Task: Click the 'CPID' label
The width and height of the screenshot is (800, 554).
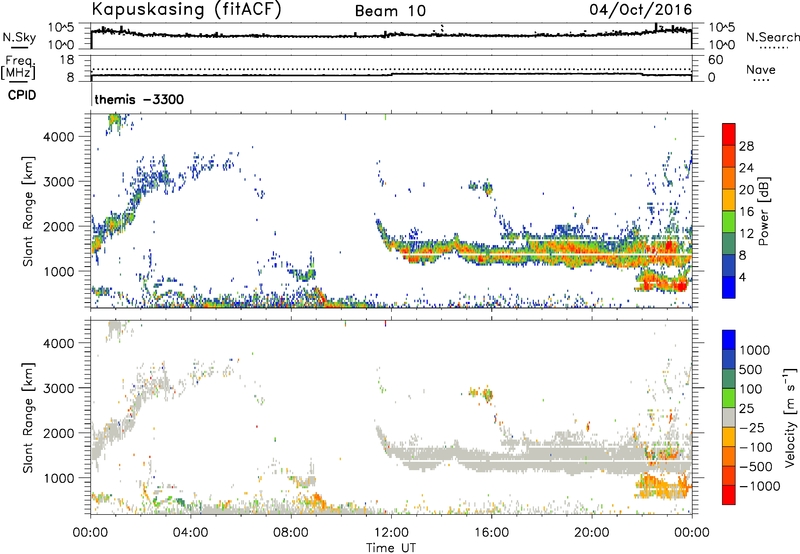Action: (22, 95)
